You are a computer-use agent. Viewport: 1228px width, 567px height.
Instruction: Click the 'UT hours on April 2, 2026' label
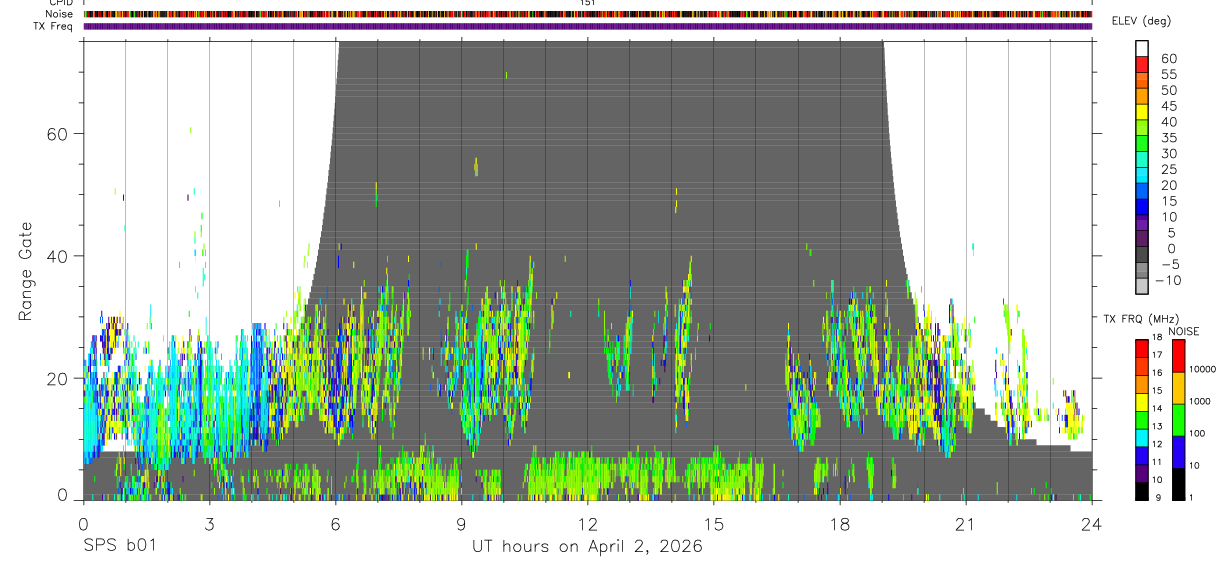point(587,547)
